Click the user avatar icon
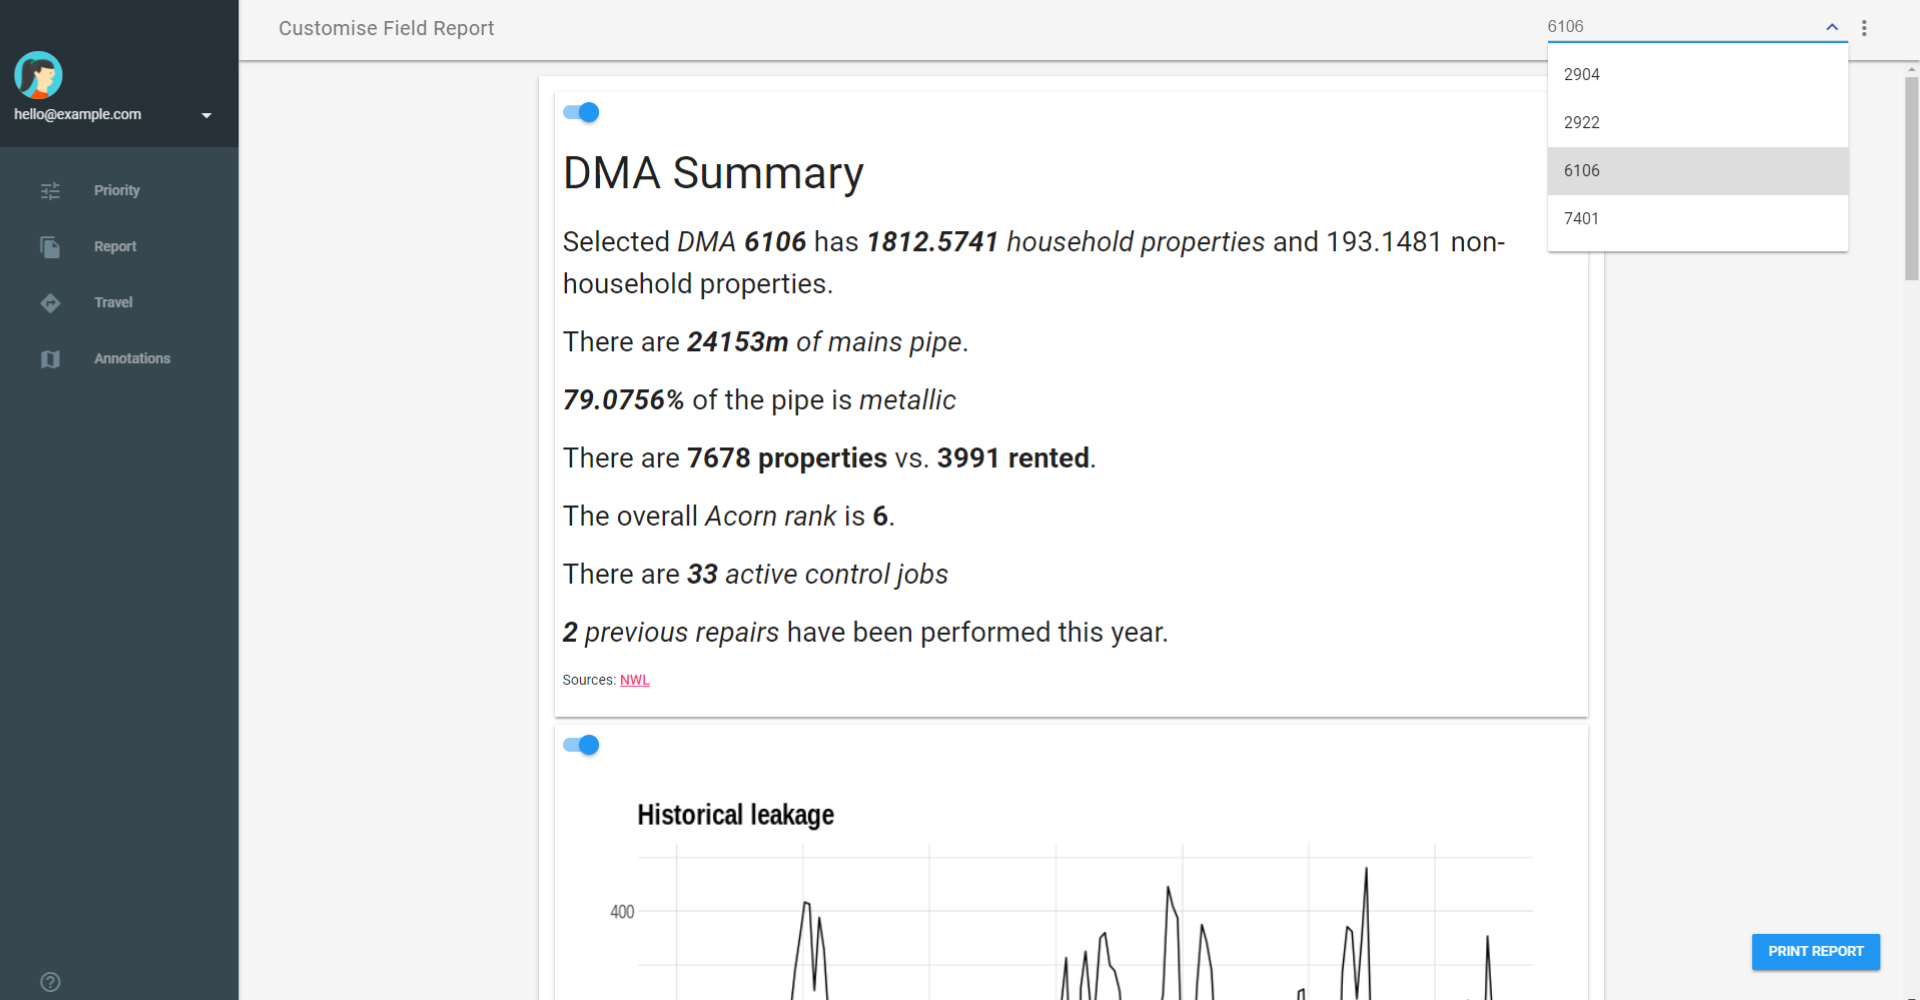Viewport: 1920px width, 1000px height. coord(38,75)
